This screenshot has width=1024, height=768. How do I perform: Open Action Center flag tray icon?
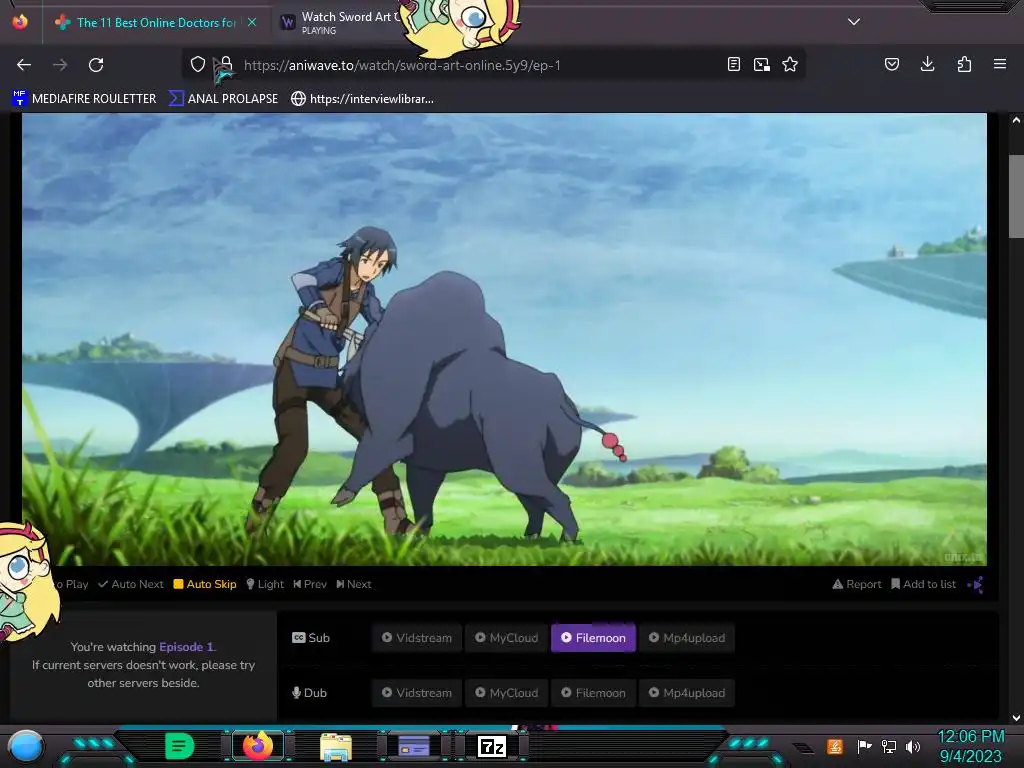[x=864, y=746]
